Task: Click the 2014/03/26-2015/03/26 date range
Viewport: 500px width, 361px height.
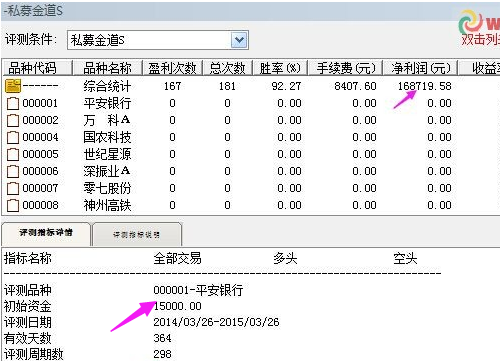Action: click(216, 322)
